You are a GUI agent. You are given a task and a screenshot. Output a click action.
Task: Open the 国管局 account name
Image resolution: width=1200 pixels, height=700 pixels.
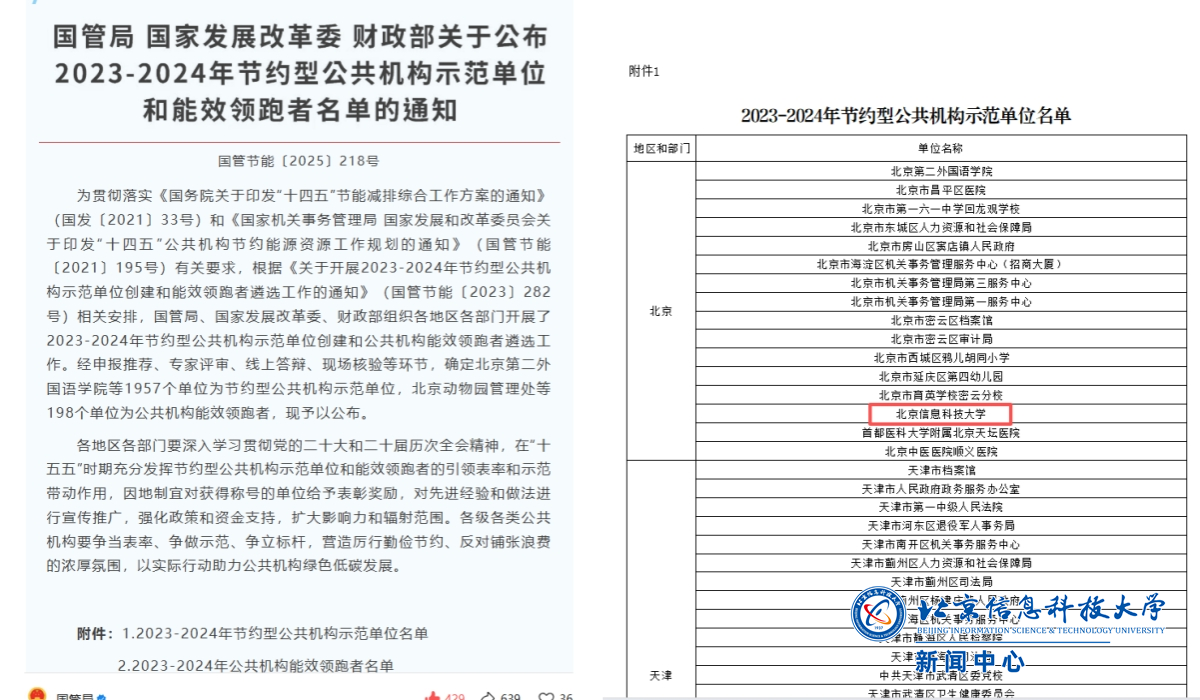74,696
